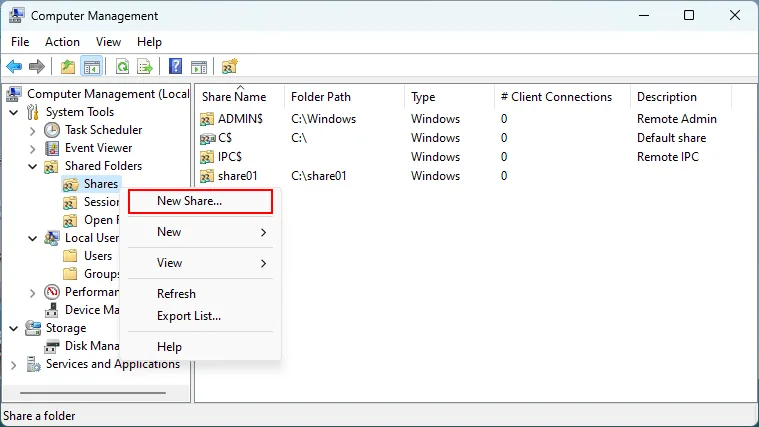This screenshot has width=759, height=427.
Task: Open the Help menu in menu bar
Action: click(x=149, y=42)
